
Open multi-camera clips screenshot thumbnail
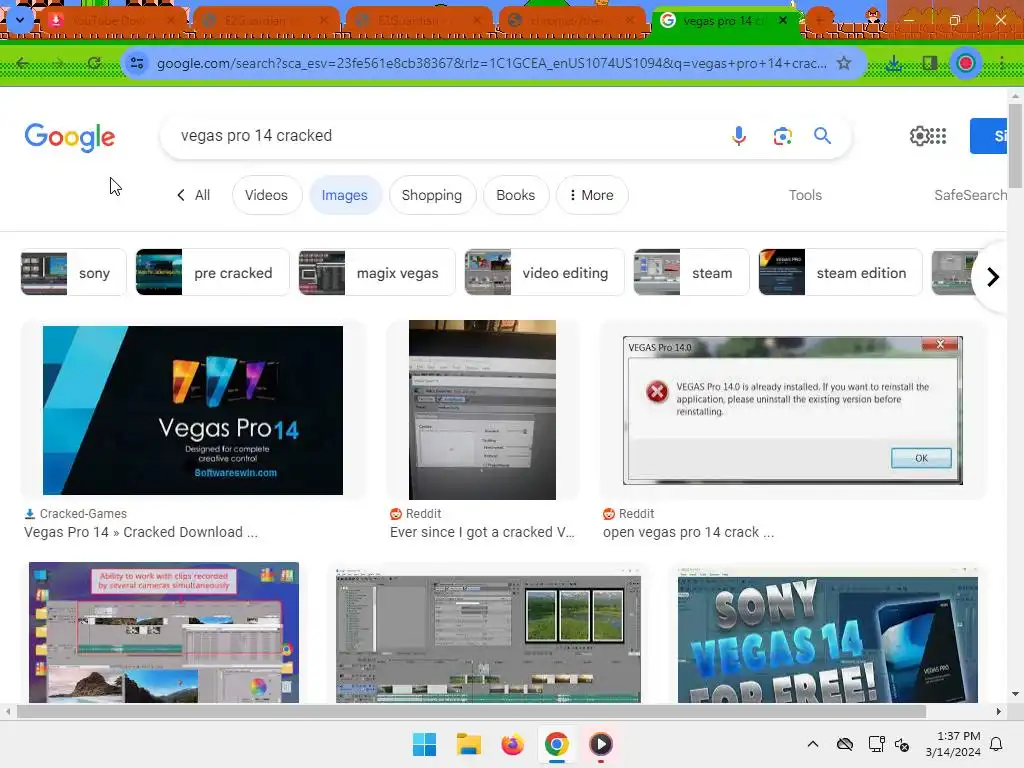point(164,632)
